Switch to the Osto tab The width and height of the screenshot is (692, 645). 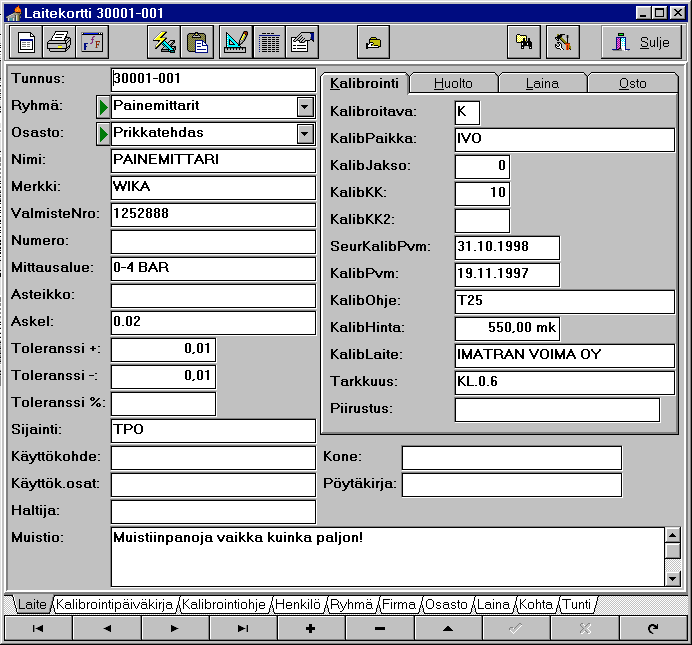pos(632,83)
